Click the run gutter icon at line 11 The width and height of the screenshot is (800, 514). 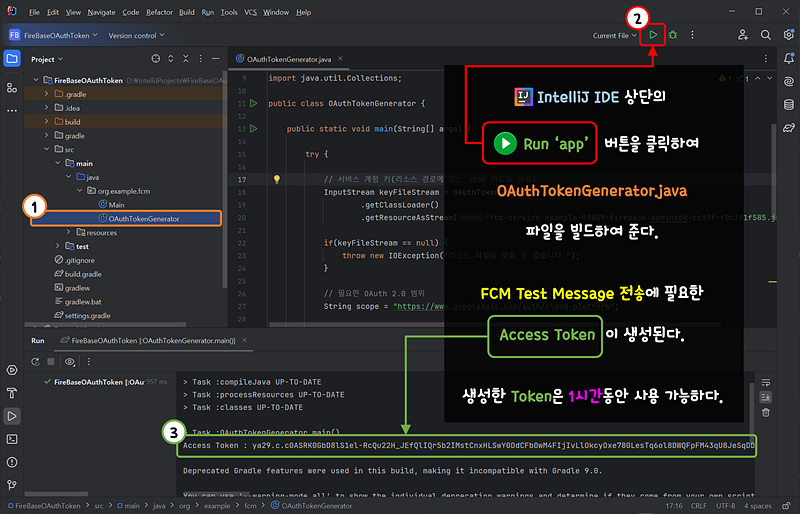click(x=254, y=103)
